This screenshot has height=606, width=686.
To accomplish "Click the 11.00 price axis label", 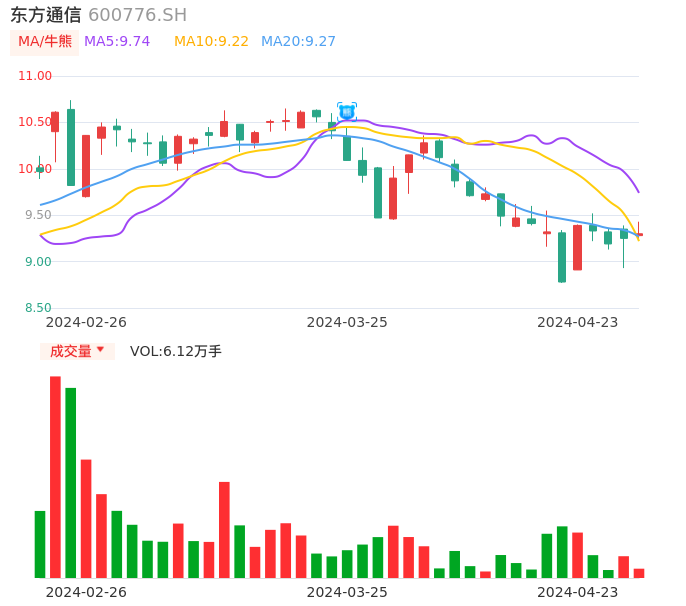I will [35, 76].
